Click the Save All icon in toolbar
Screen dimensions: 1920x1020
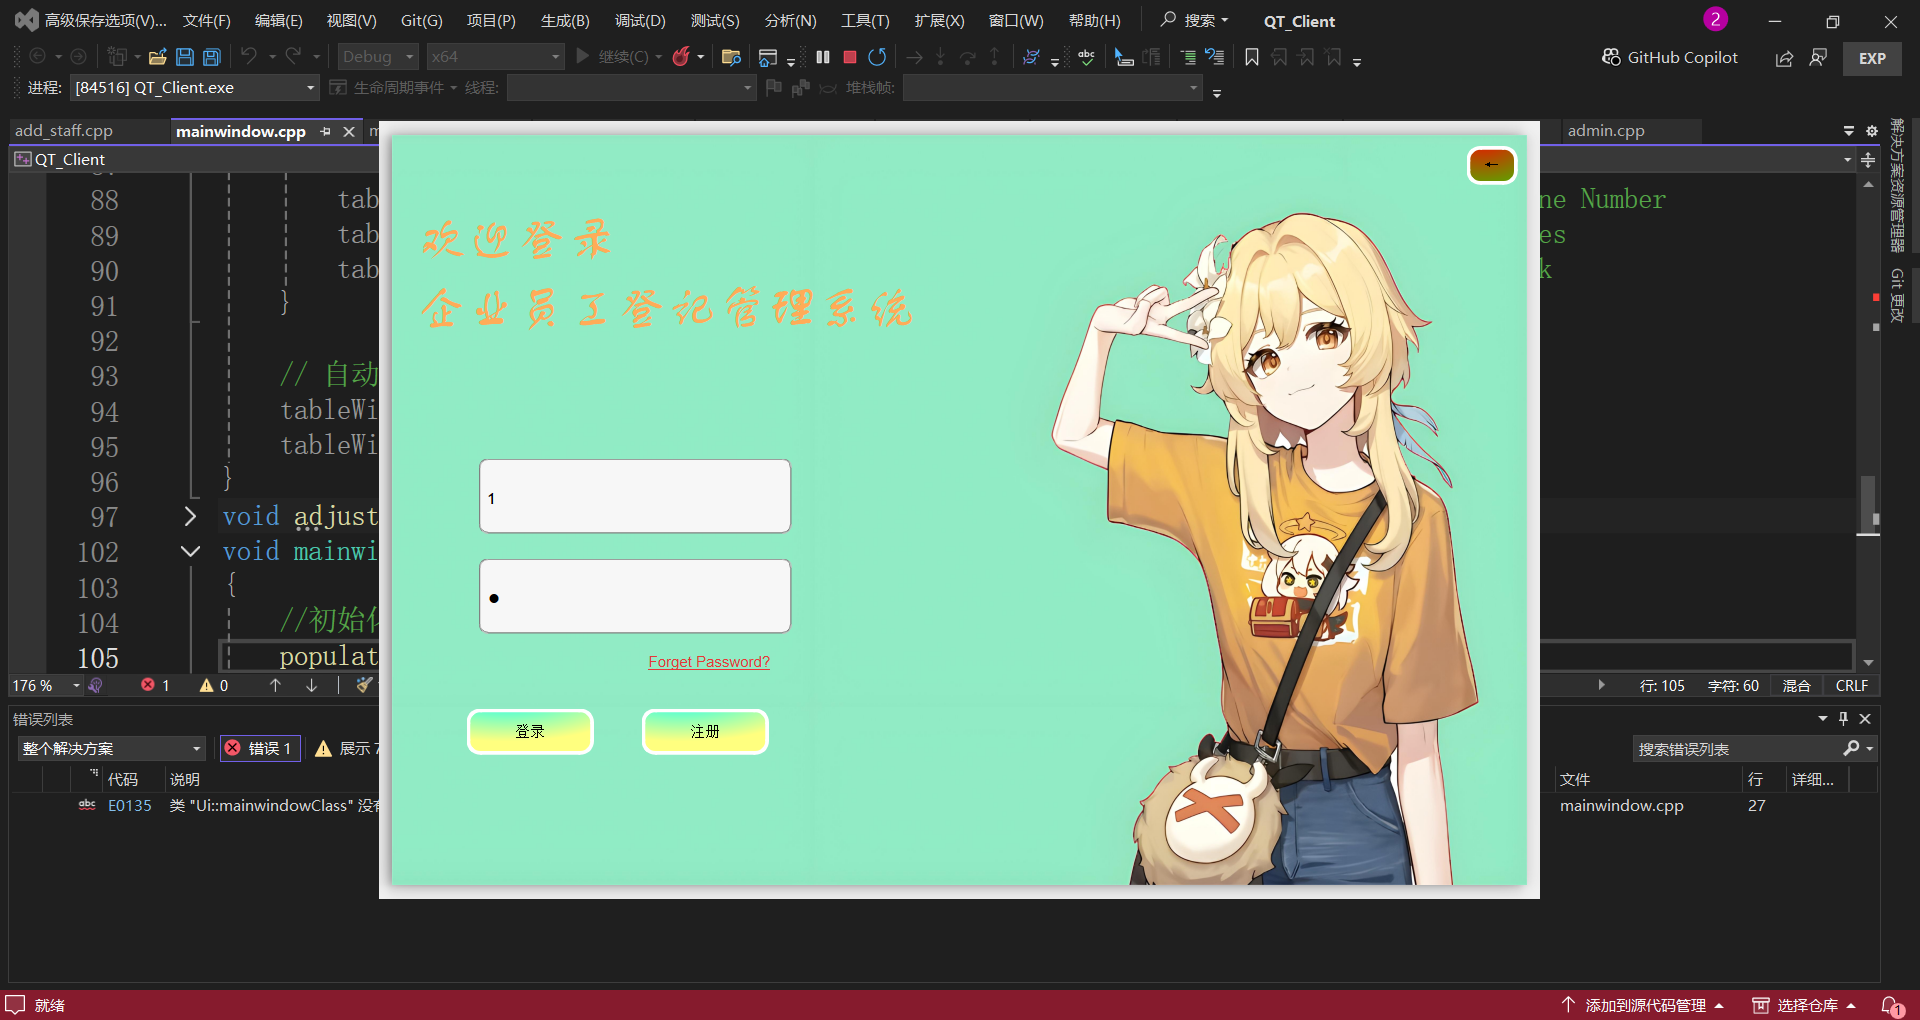coord(211,57)
